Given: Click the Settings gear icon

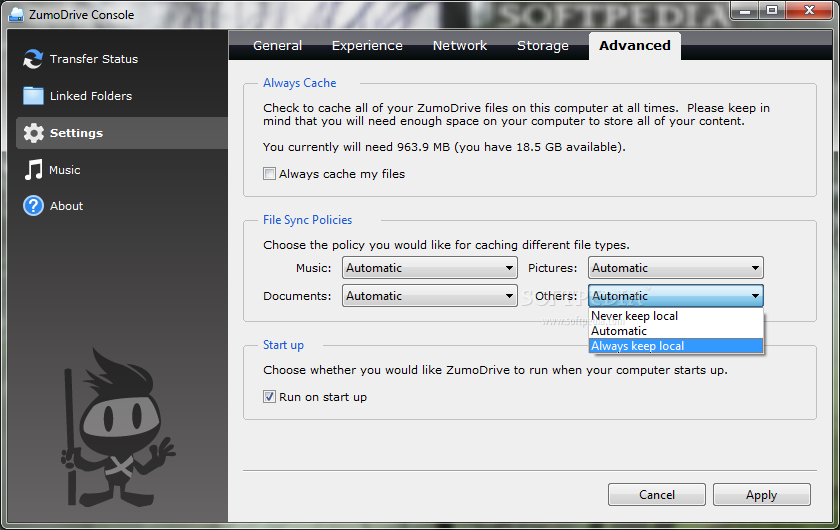Looking at the screenshot, I should (x=33, y=133).
